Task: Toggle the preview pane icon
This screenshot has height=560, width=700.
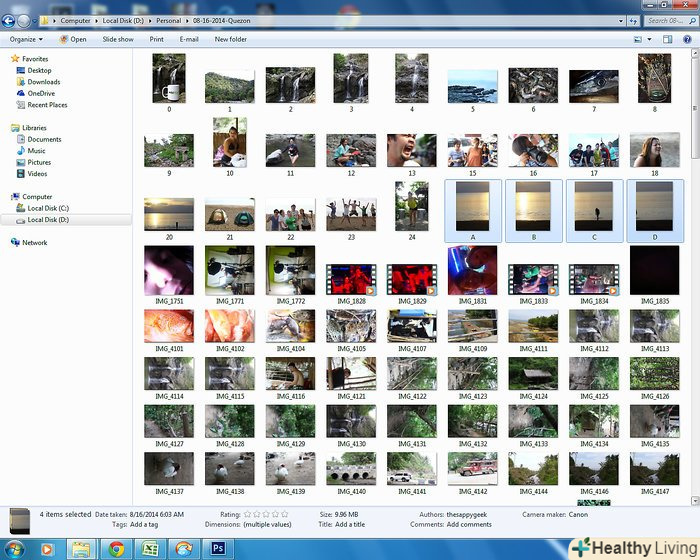Action: point(667,39)
